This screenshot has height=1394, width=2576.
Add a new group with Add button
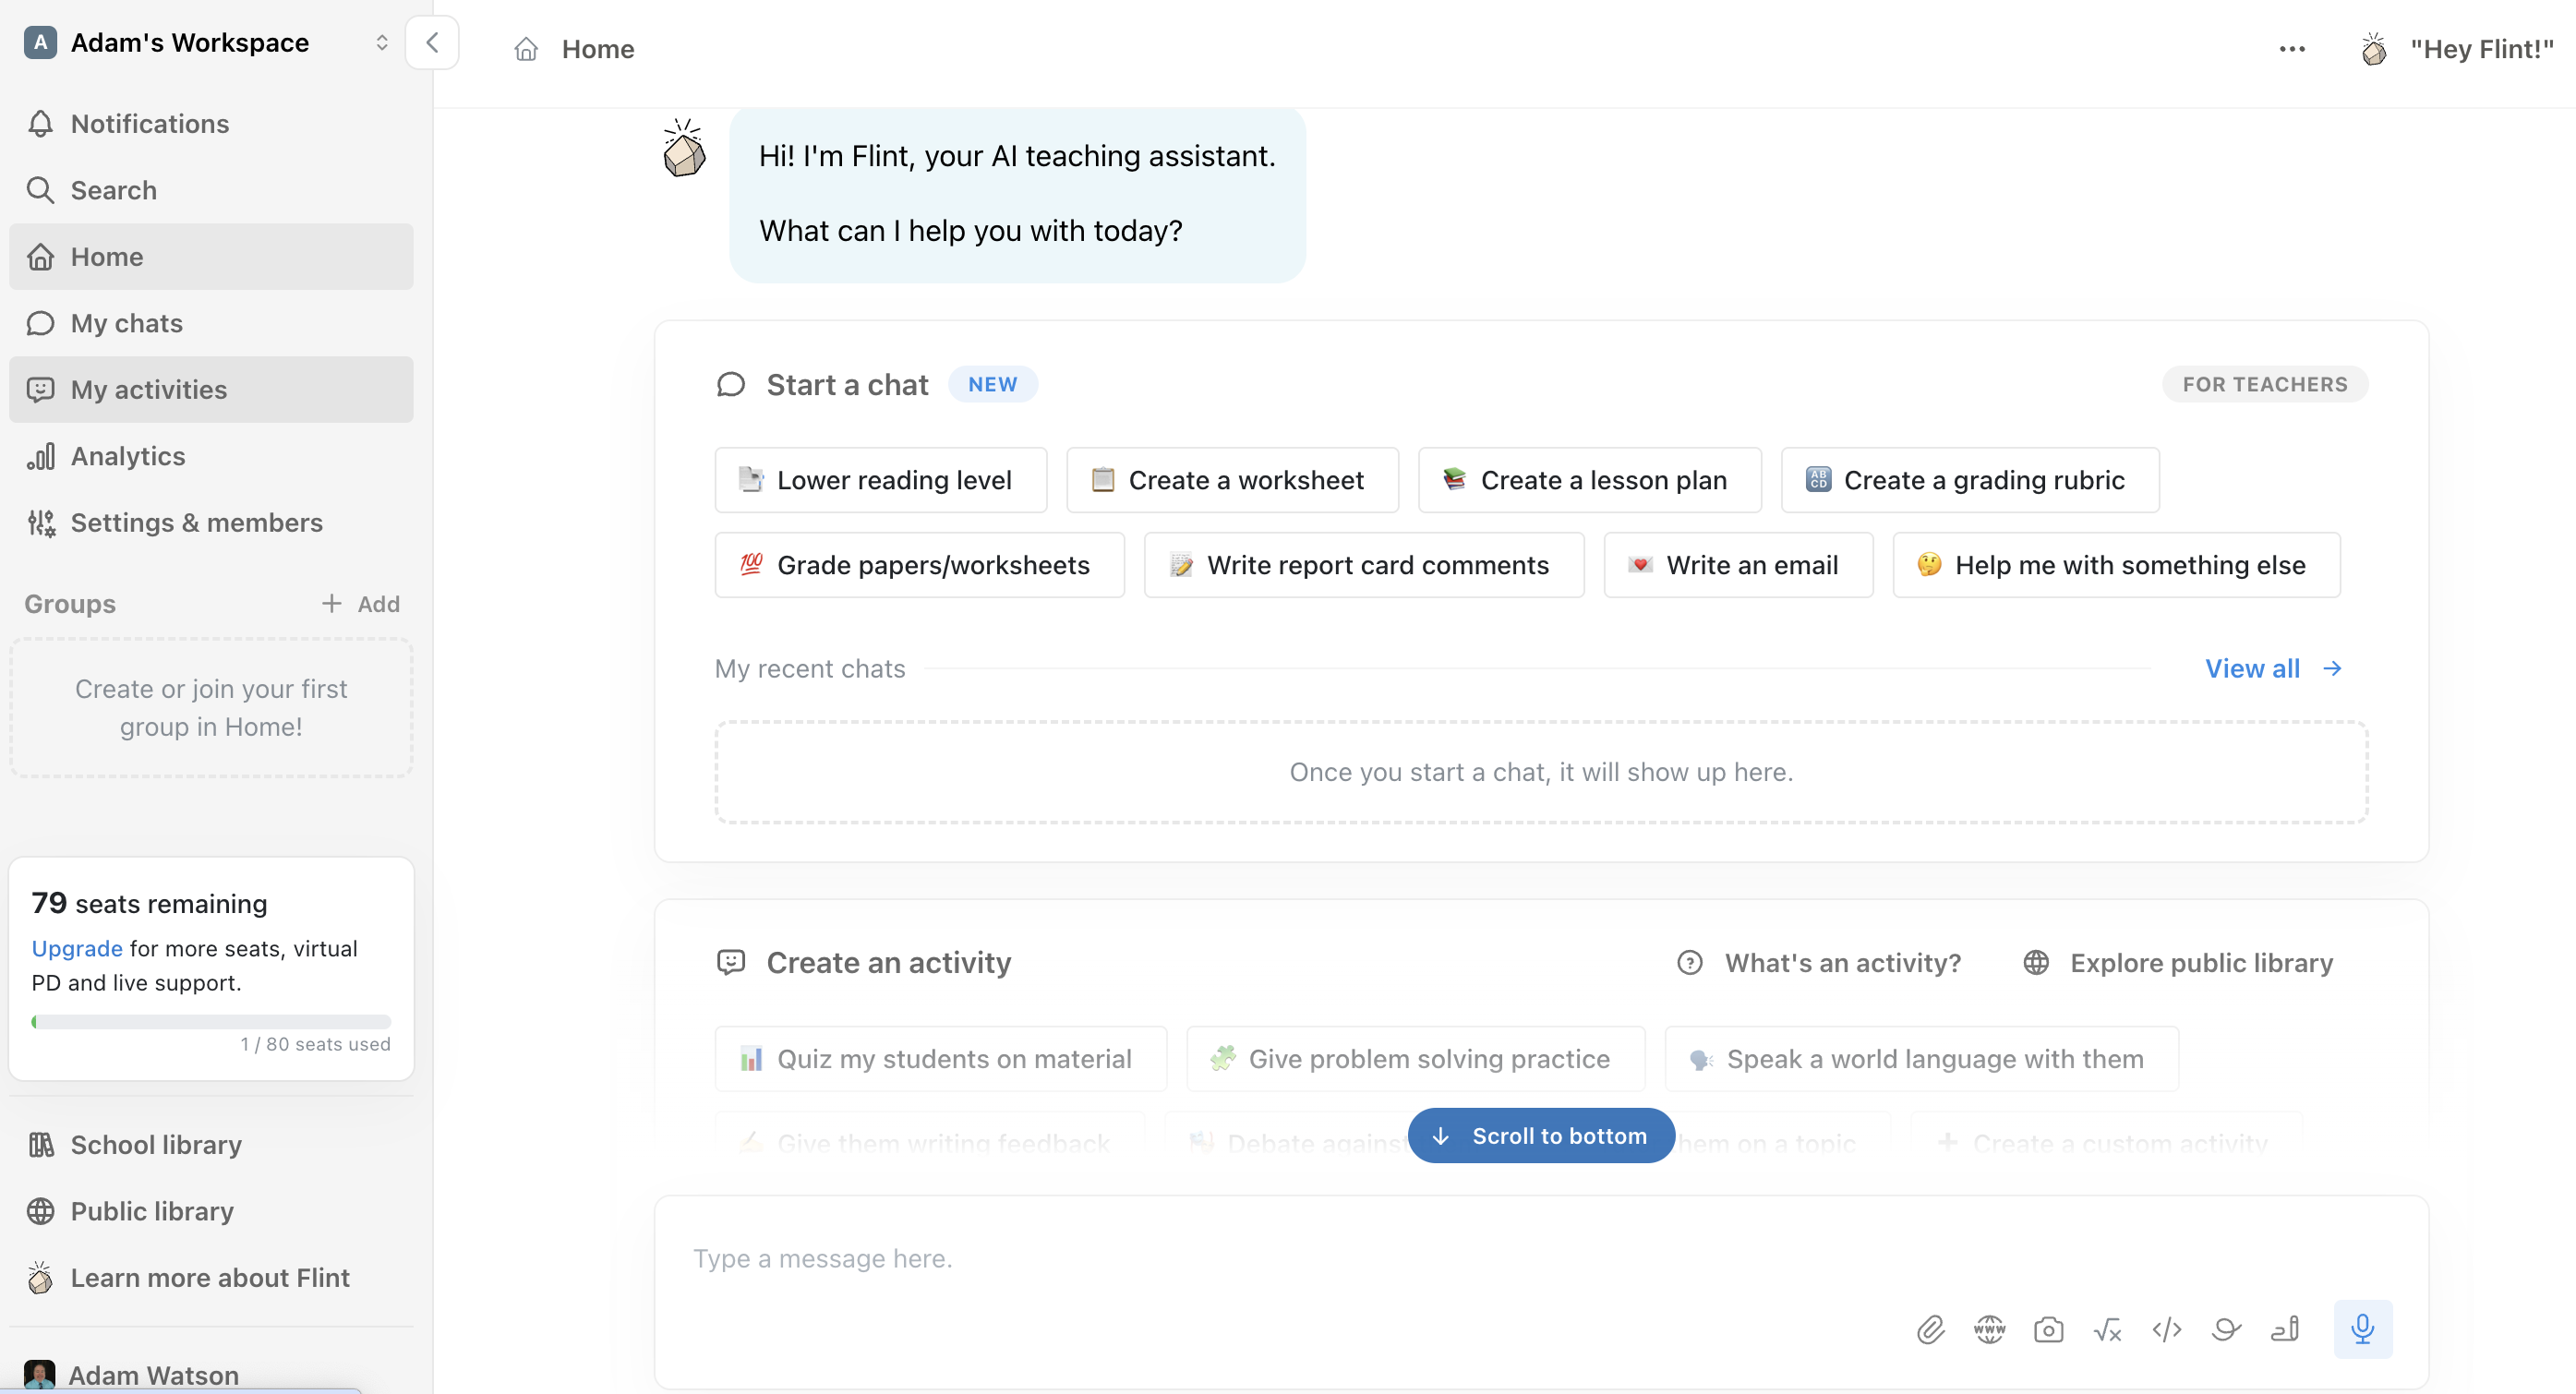coord(361,604)
